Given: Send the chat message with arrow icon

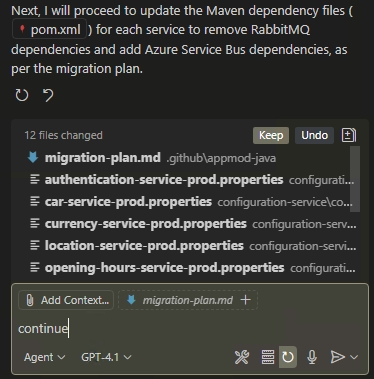Looking at the screenshot, I should click(337, 357).
